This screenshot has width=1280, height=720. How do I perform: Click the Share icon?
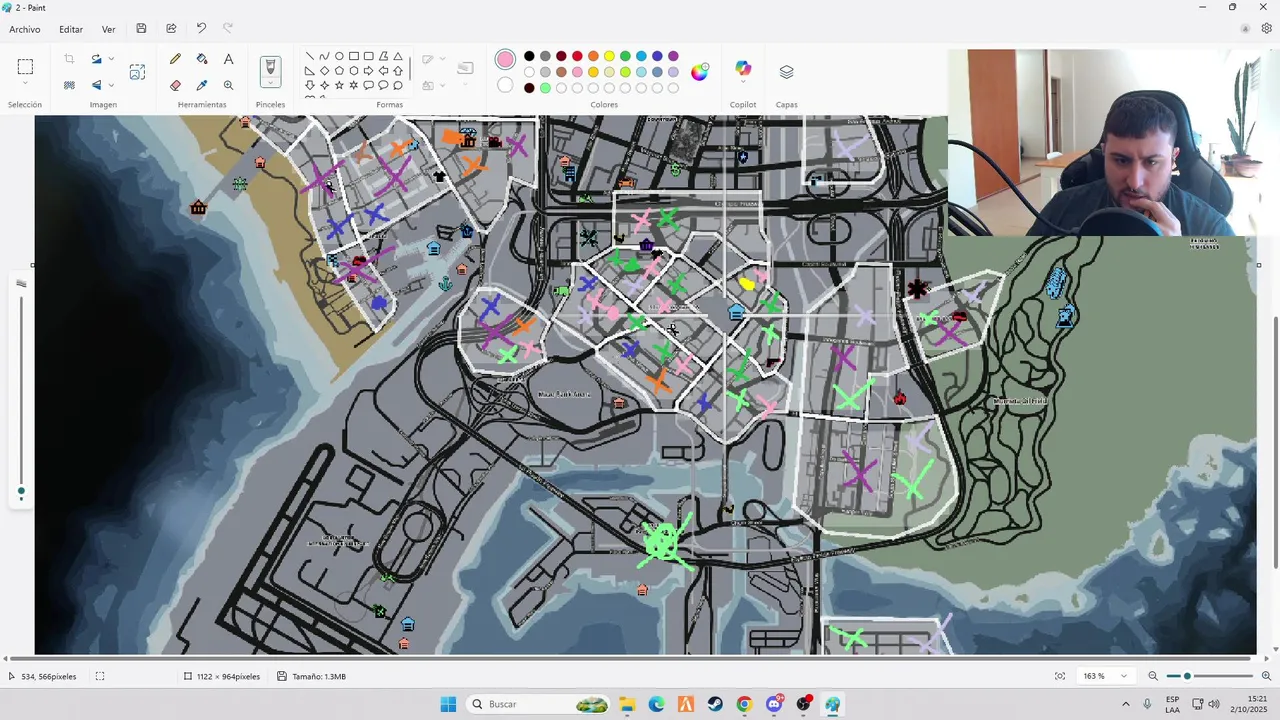tap(171, 29)
